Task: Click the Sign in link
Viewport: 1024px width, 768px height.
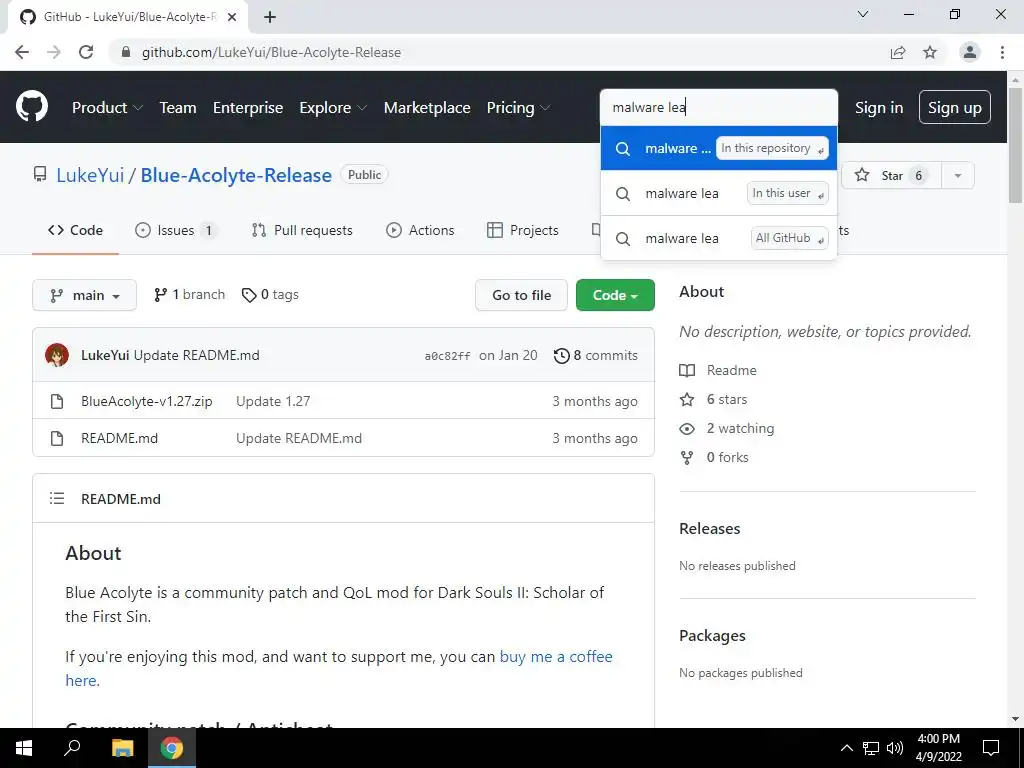Action: pyautogui.click(x=879, y=108)
